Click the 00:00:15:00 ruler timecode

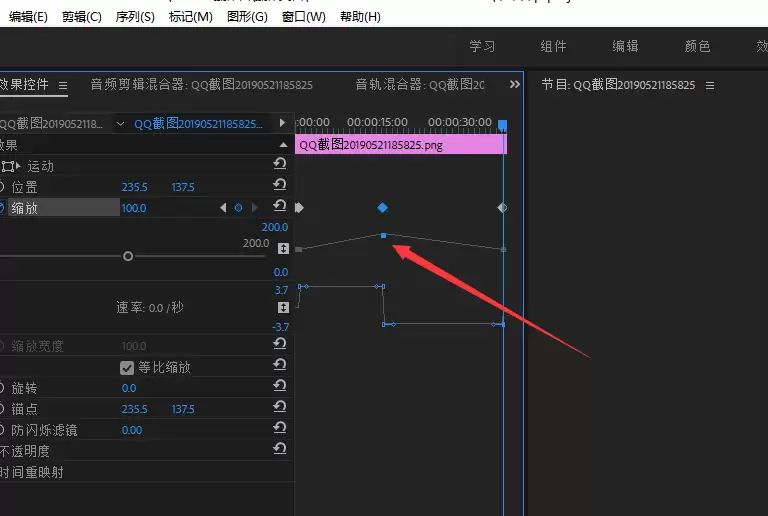pyautogui.click(x=377, y=122)
